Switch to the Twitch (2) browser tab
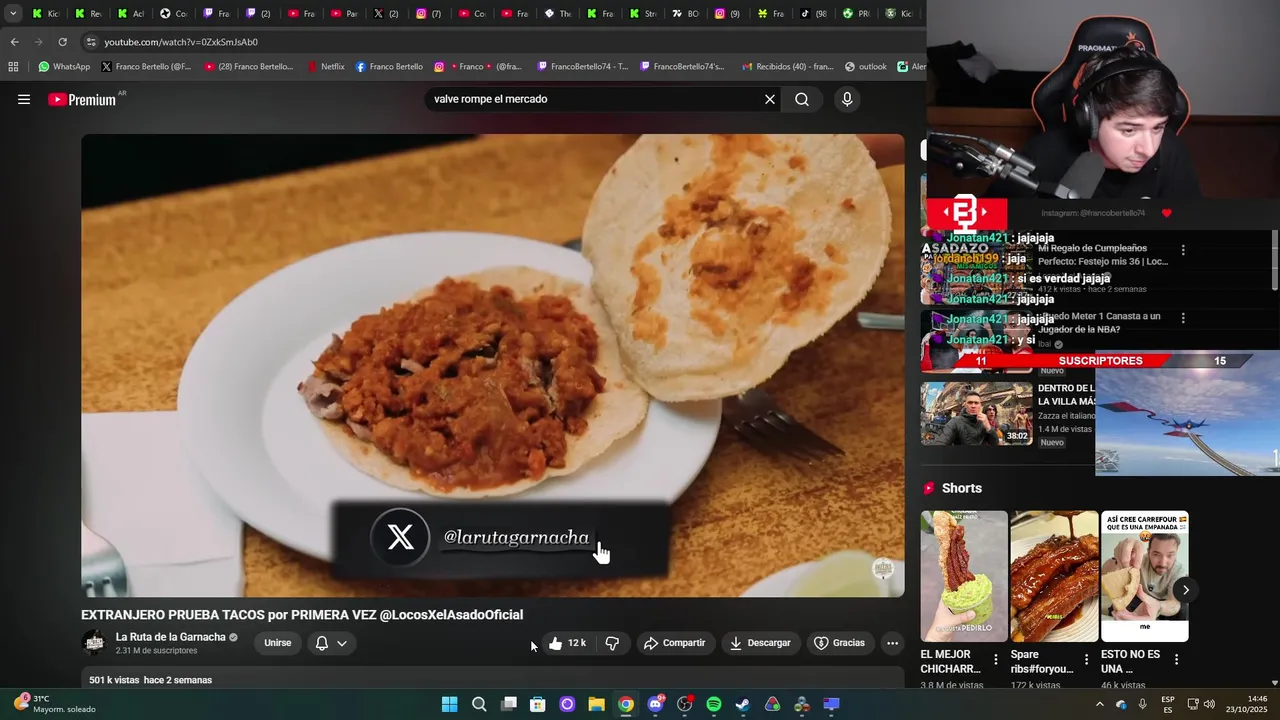Viewport: 1280px width, 720px height. pyautogui.click(x=259, y=14)
